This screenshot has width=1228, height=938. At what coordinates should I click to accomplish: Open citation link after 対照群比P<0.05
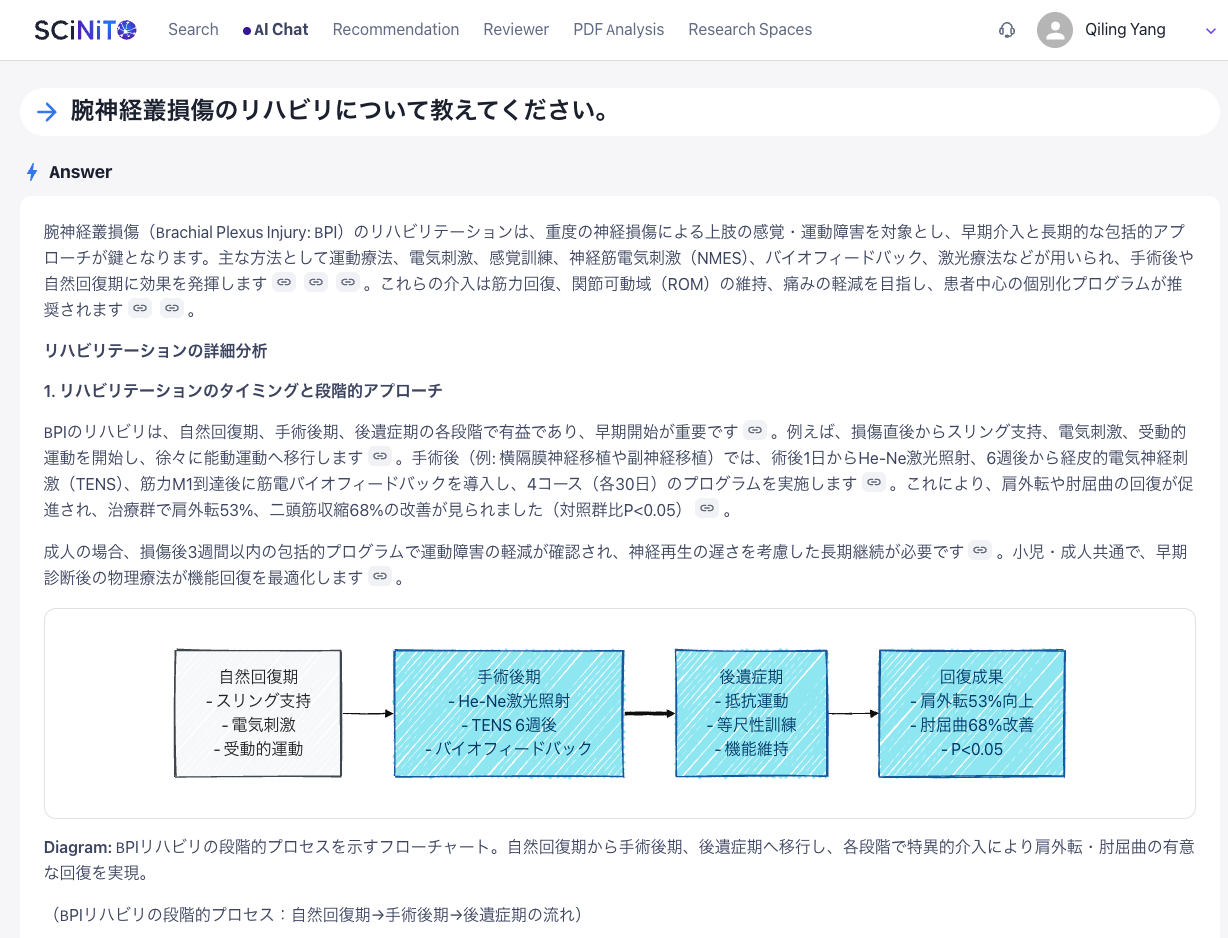(707, 509)
